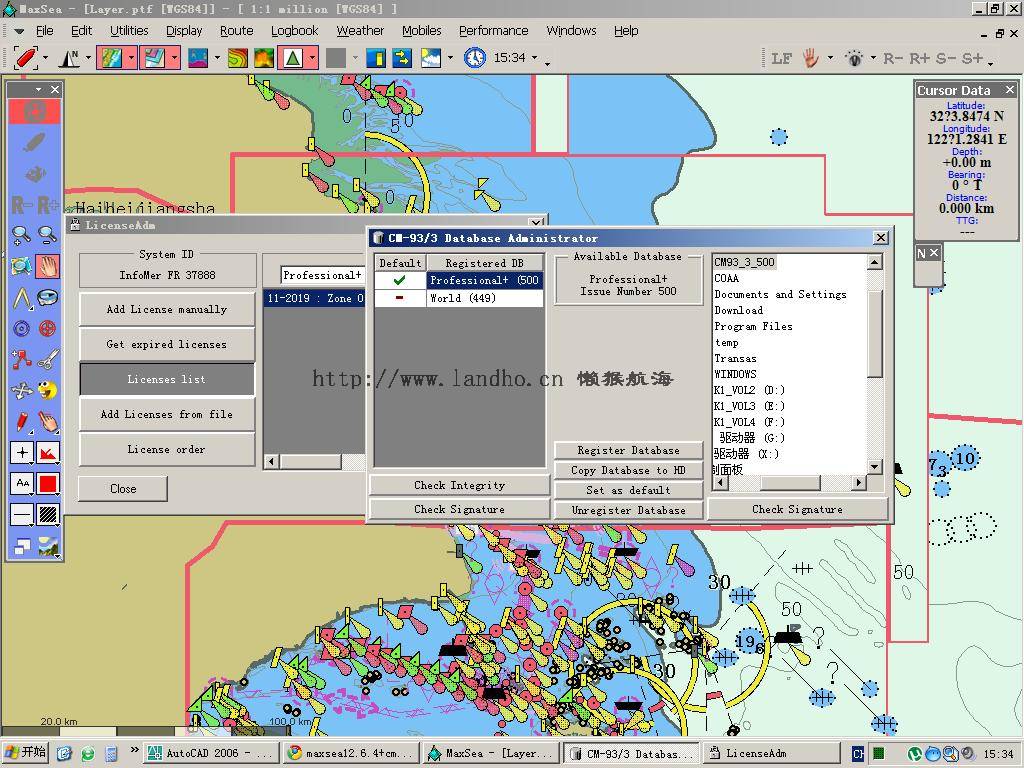Click Add Licenses from file button
The width and height of the screenshot is (1024, 768).
tap(167, 414)
